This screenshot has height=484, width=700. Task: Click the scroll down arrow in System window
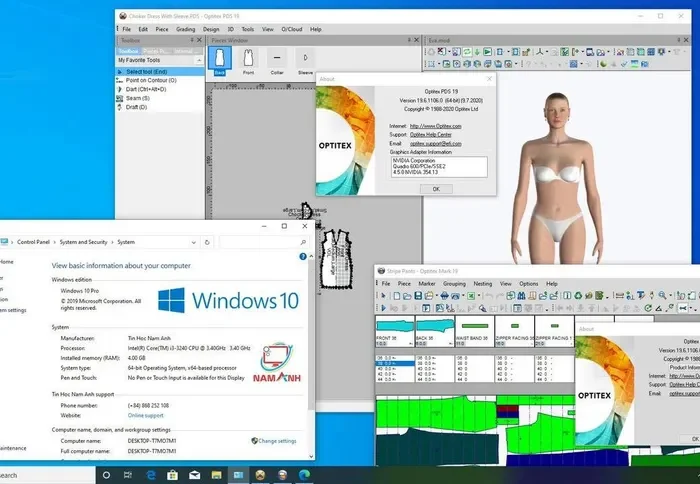tap(311, 456)
